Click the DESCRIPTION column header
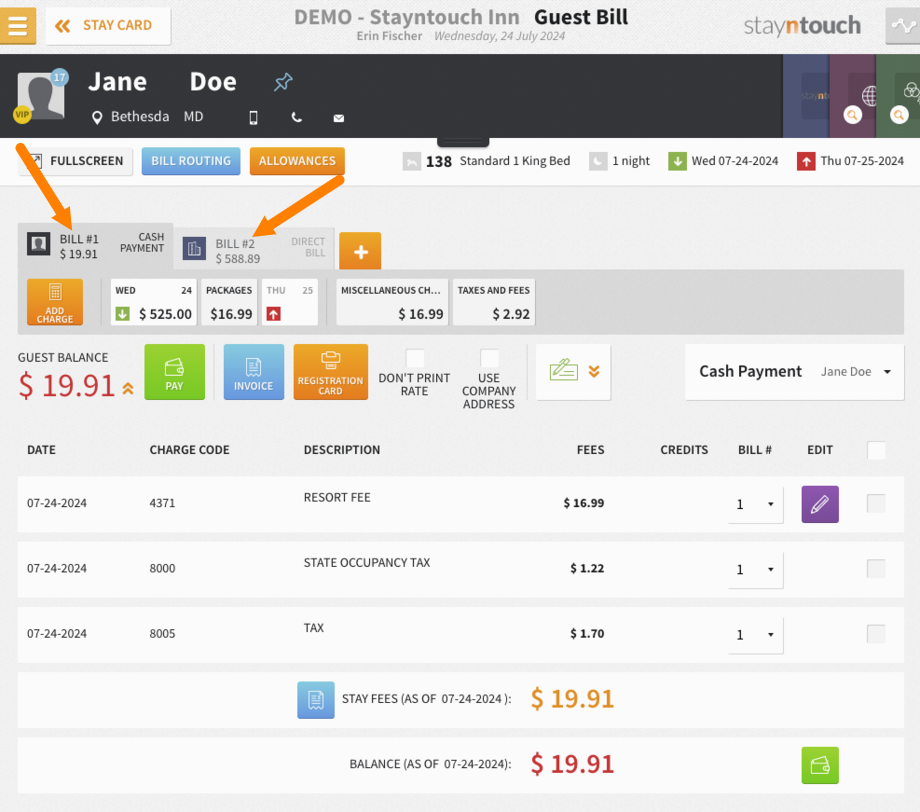The image size is (920, 812). (x=342, y=450)
